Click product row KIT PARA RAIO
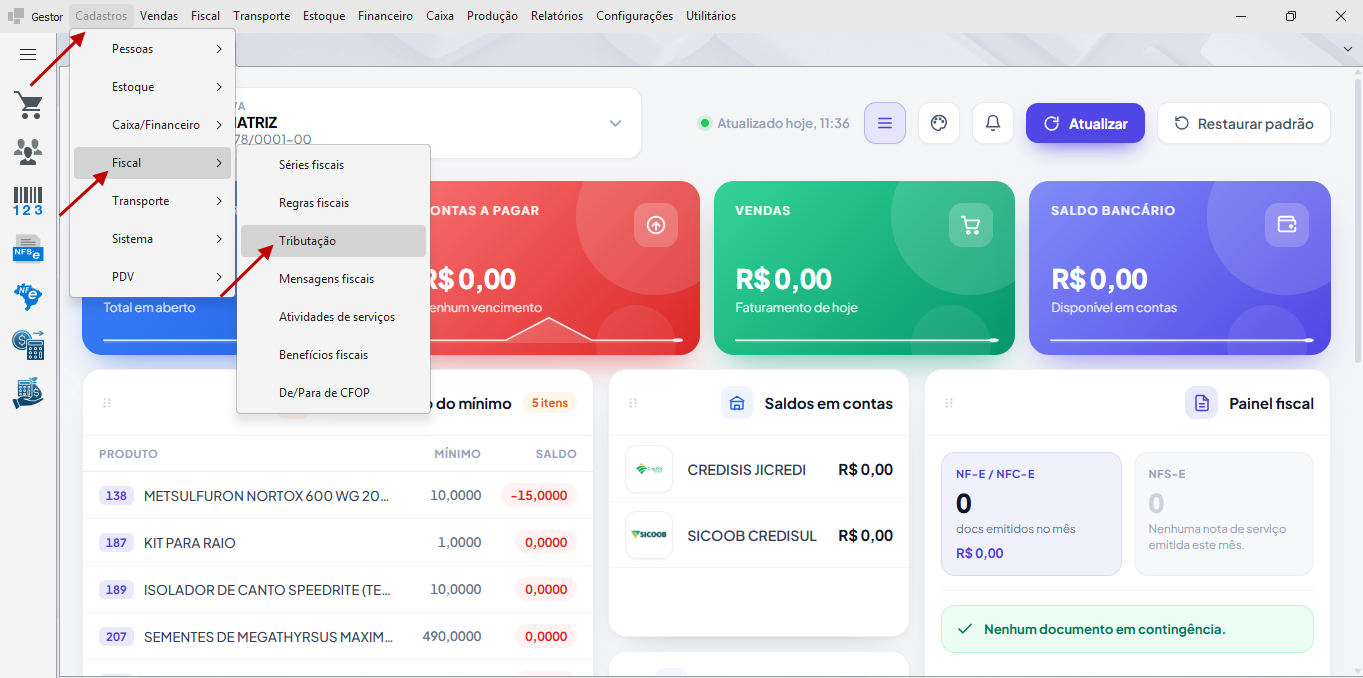 point(338,543)
